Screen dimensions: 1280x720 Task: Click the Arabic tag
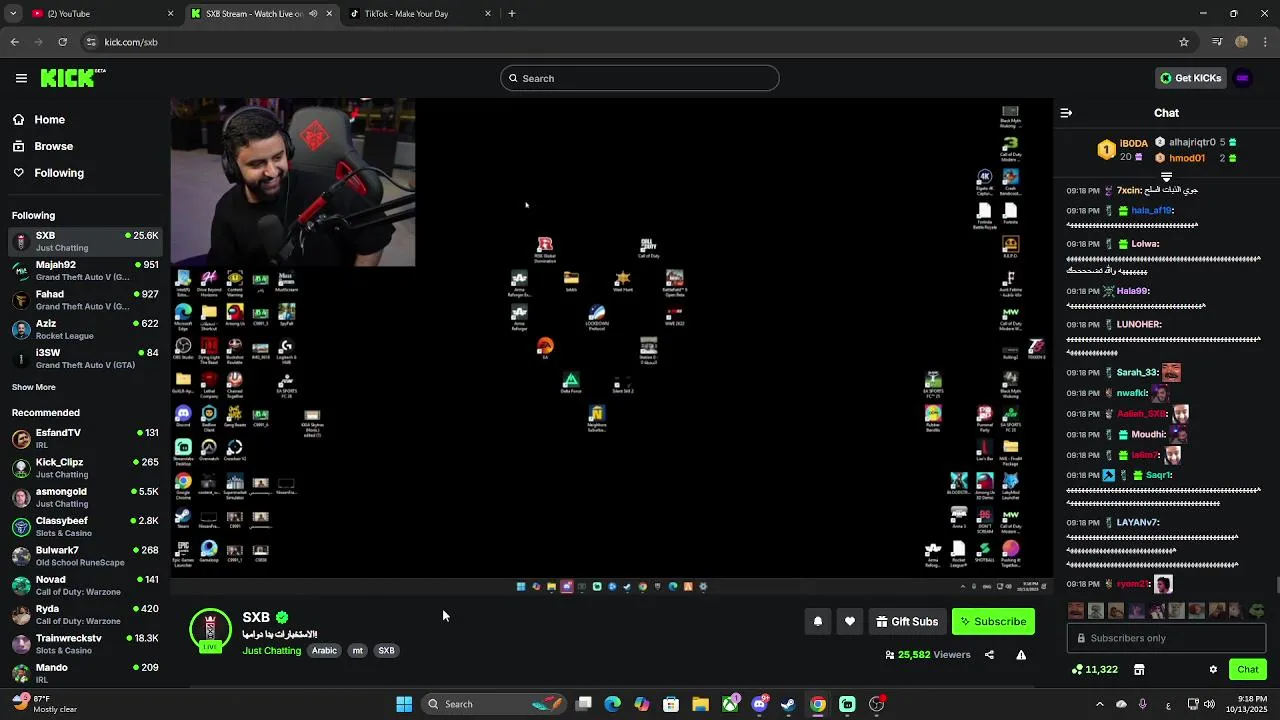click(324, 651)
